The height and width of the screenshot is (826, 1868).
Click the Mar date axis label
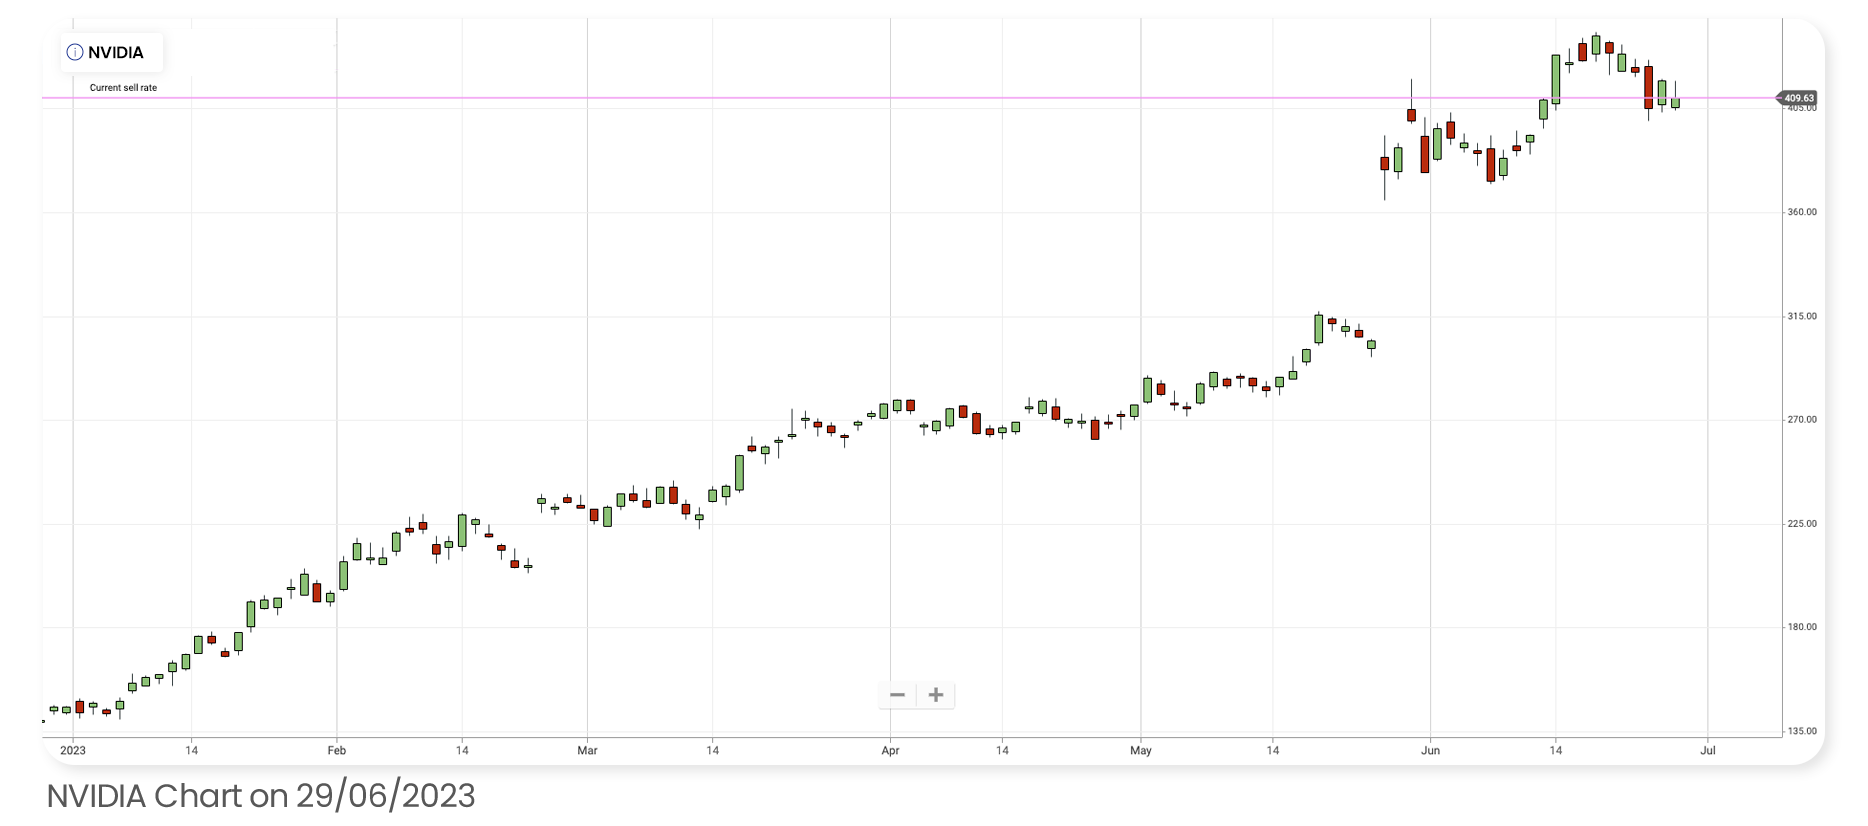(x=587, y=750)
